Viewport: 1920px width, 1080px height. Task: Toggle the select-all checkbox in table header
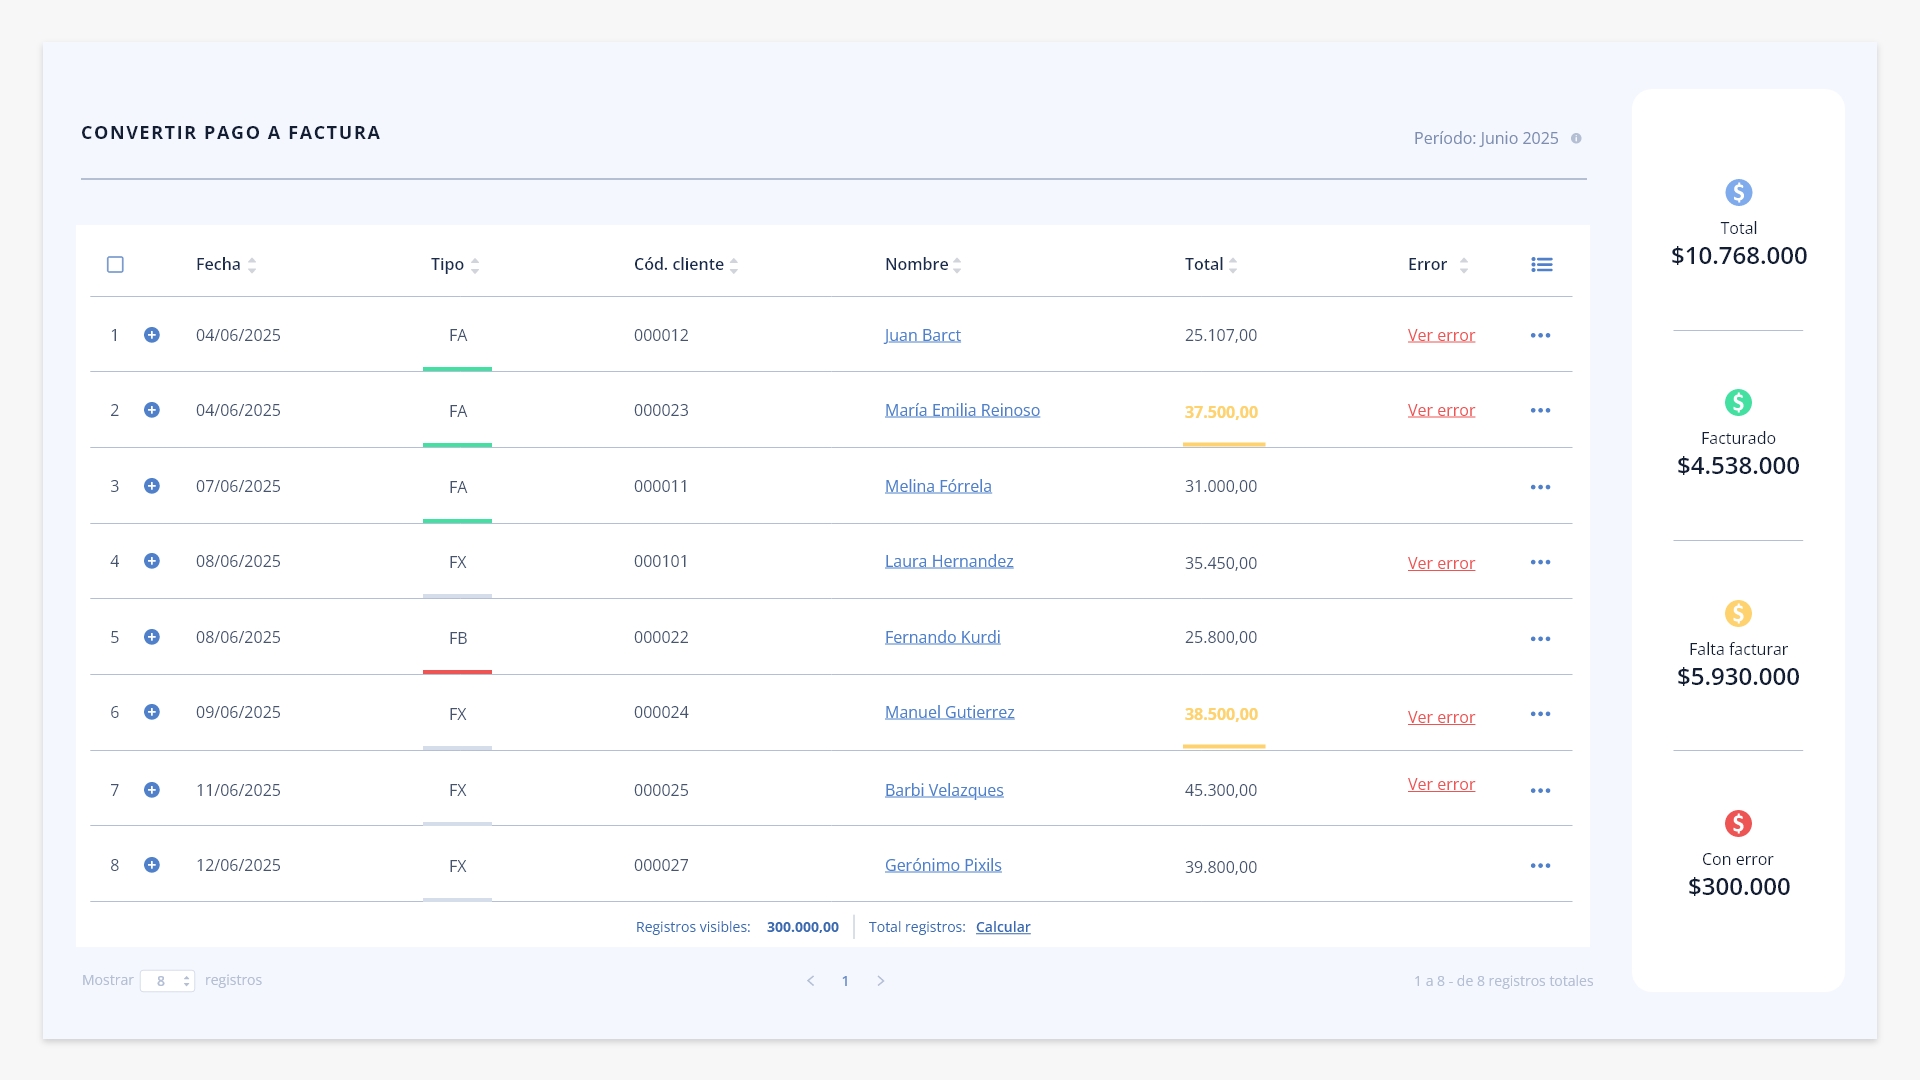point(115,265)
